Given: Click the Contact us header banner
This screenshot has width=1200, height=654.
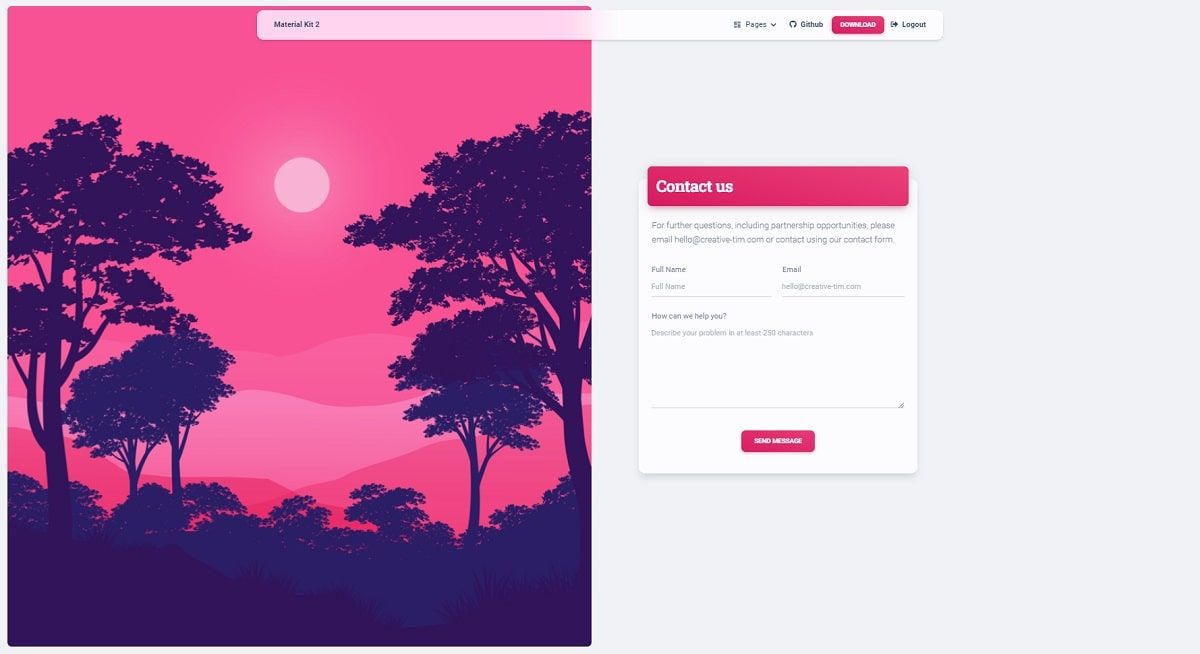Looking at the screenshot, I should pos(778,186).
